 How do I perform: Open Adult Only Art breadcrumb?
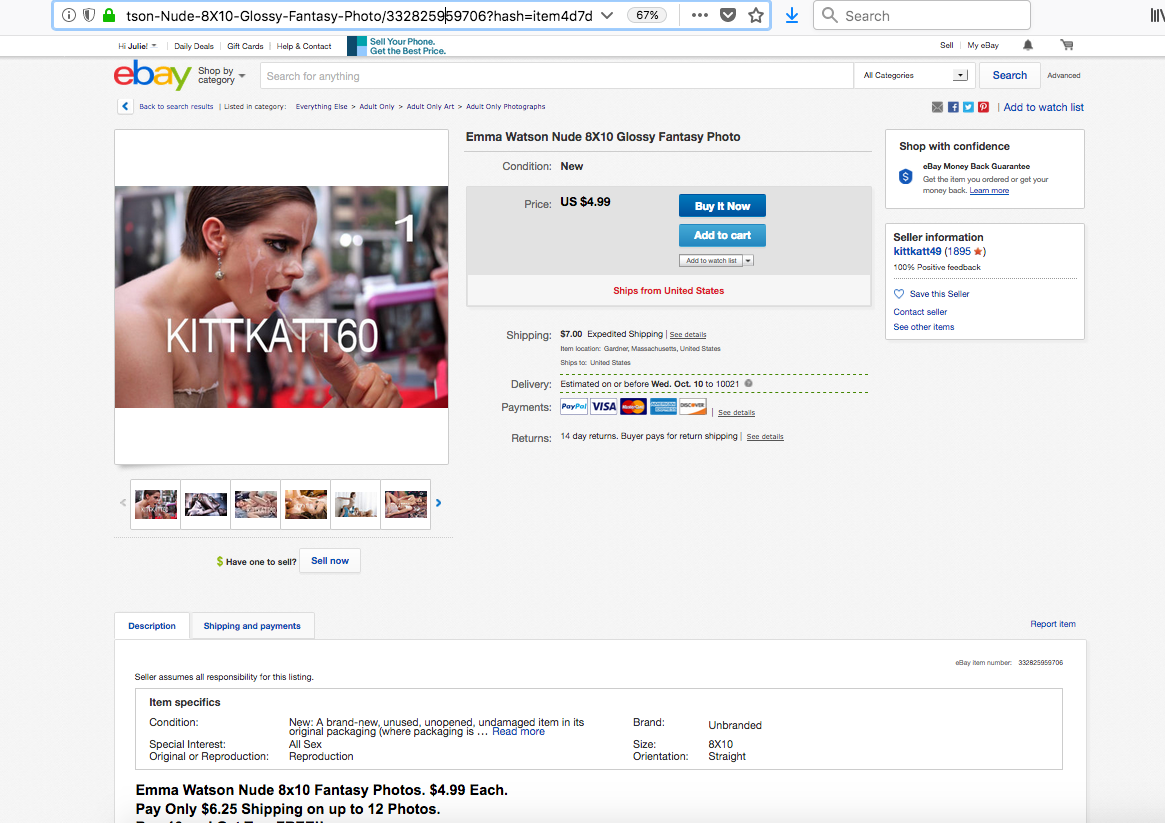click(x=430, y=106)
